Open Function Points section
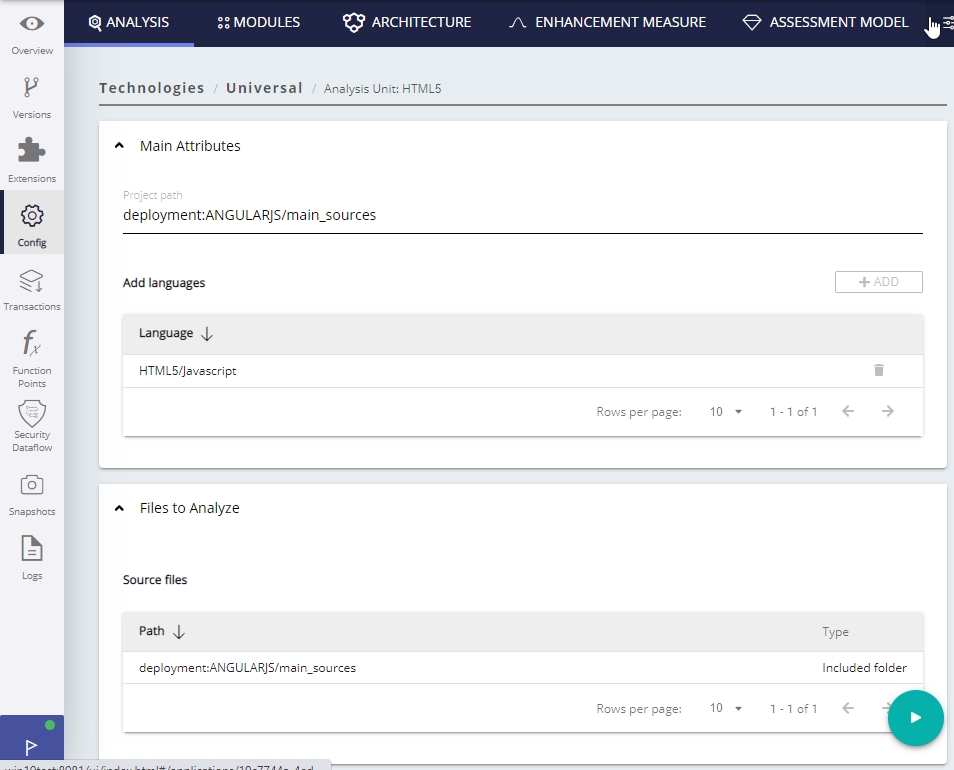Screen dimensions: 954x770 click(32, 356)
